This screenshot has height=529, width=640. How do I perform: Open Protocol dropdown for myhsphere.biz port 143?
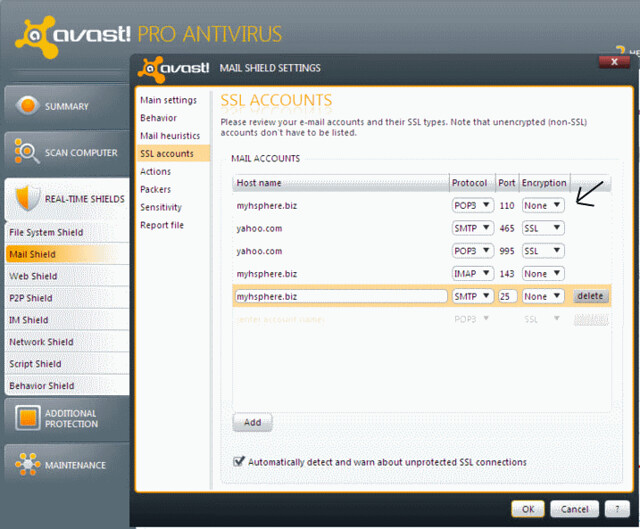(x=473, y=273)
